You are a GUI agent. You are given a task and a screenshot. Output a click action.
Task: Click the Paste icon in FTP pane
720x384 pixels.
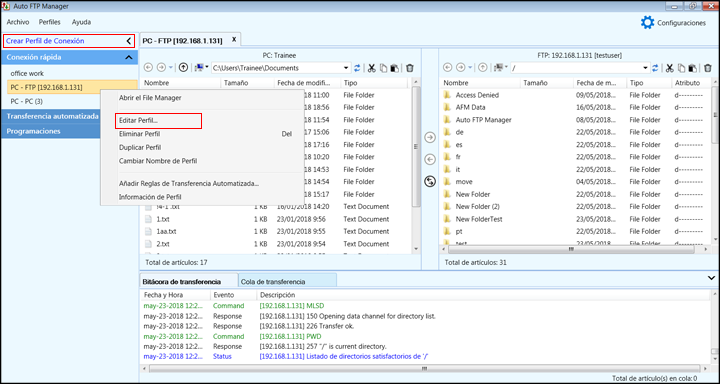pyautogui.click(x=693, y=68)
